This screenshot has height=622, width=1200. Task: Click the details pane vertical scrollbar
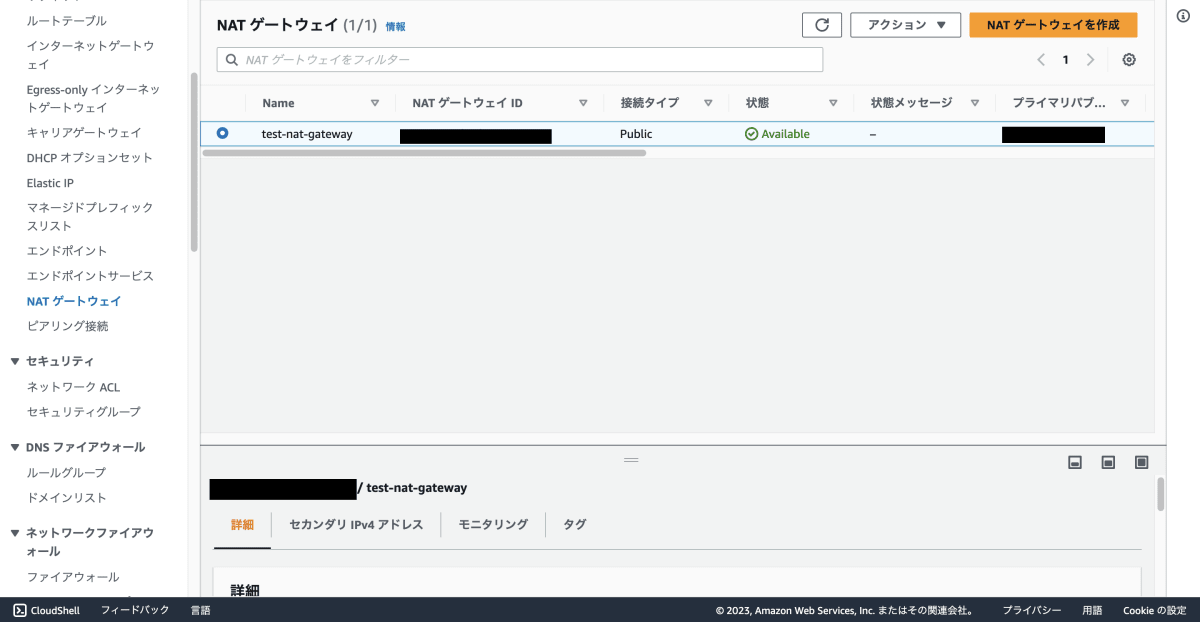[x=1161, y=494]
